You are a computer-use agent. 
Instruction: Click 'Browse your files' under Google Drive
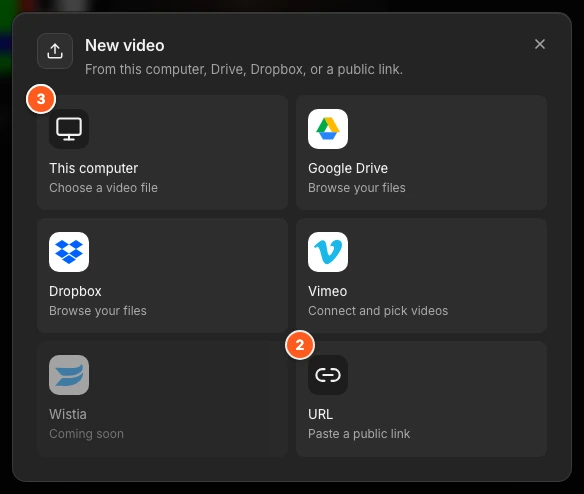(357, 188)
